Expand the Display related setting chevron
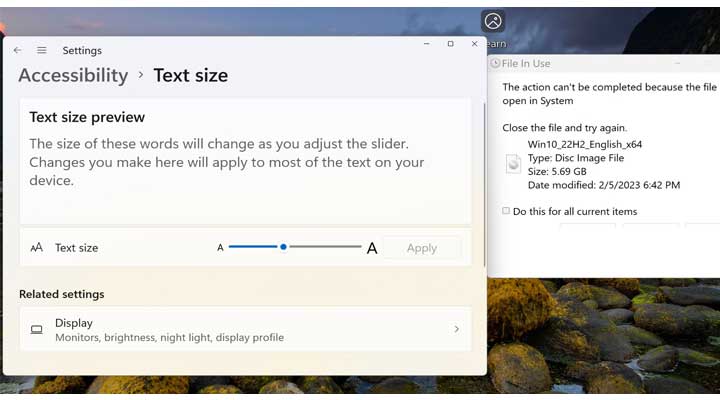Image resolution: width=720 pixels, height=400 pixels. tap(456, 329)
